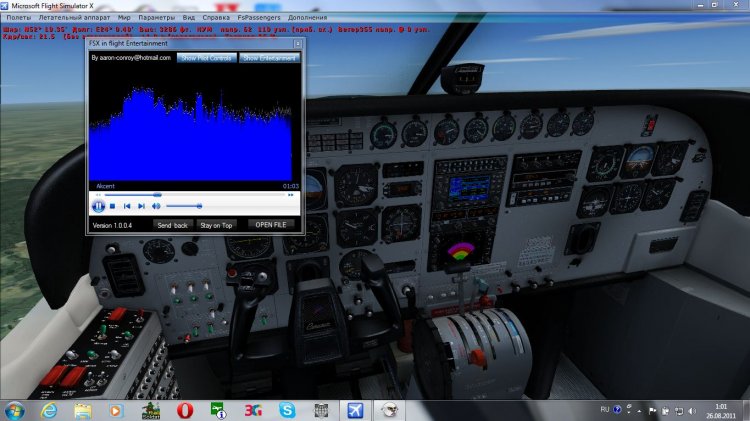Click the OPEN FILE button
750x421 pixels.
pyautogui.click(x=271, y=225)
